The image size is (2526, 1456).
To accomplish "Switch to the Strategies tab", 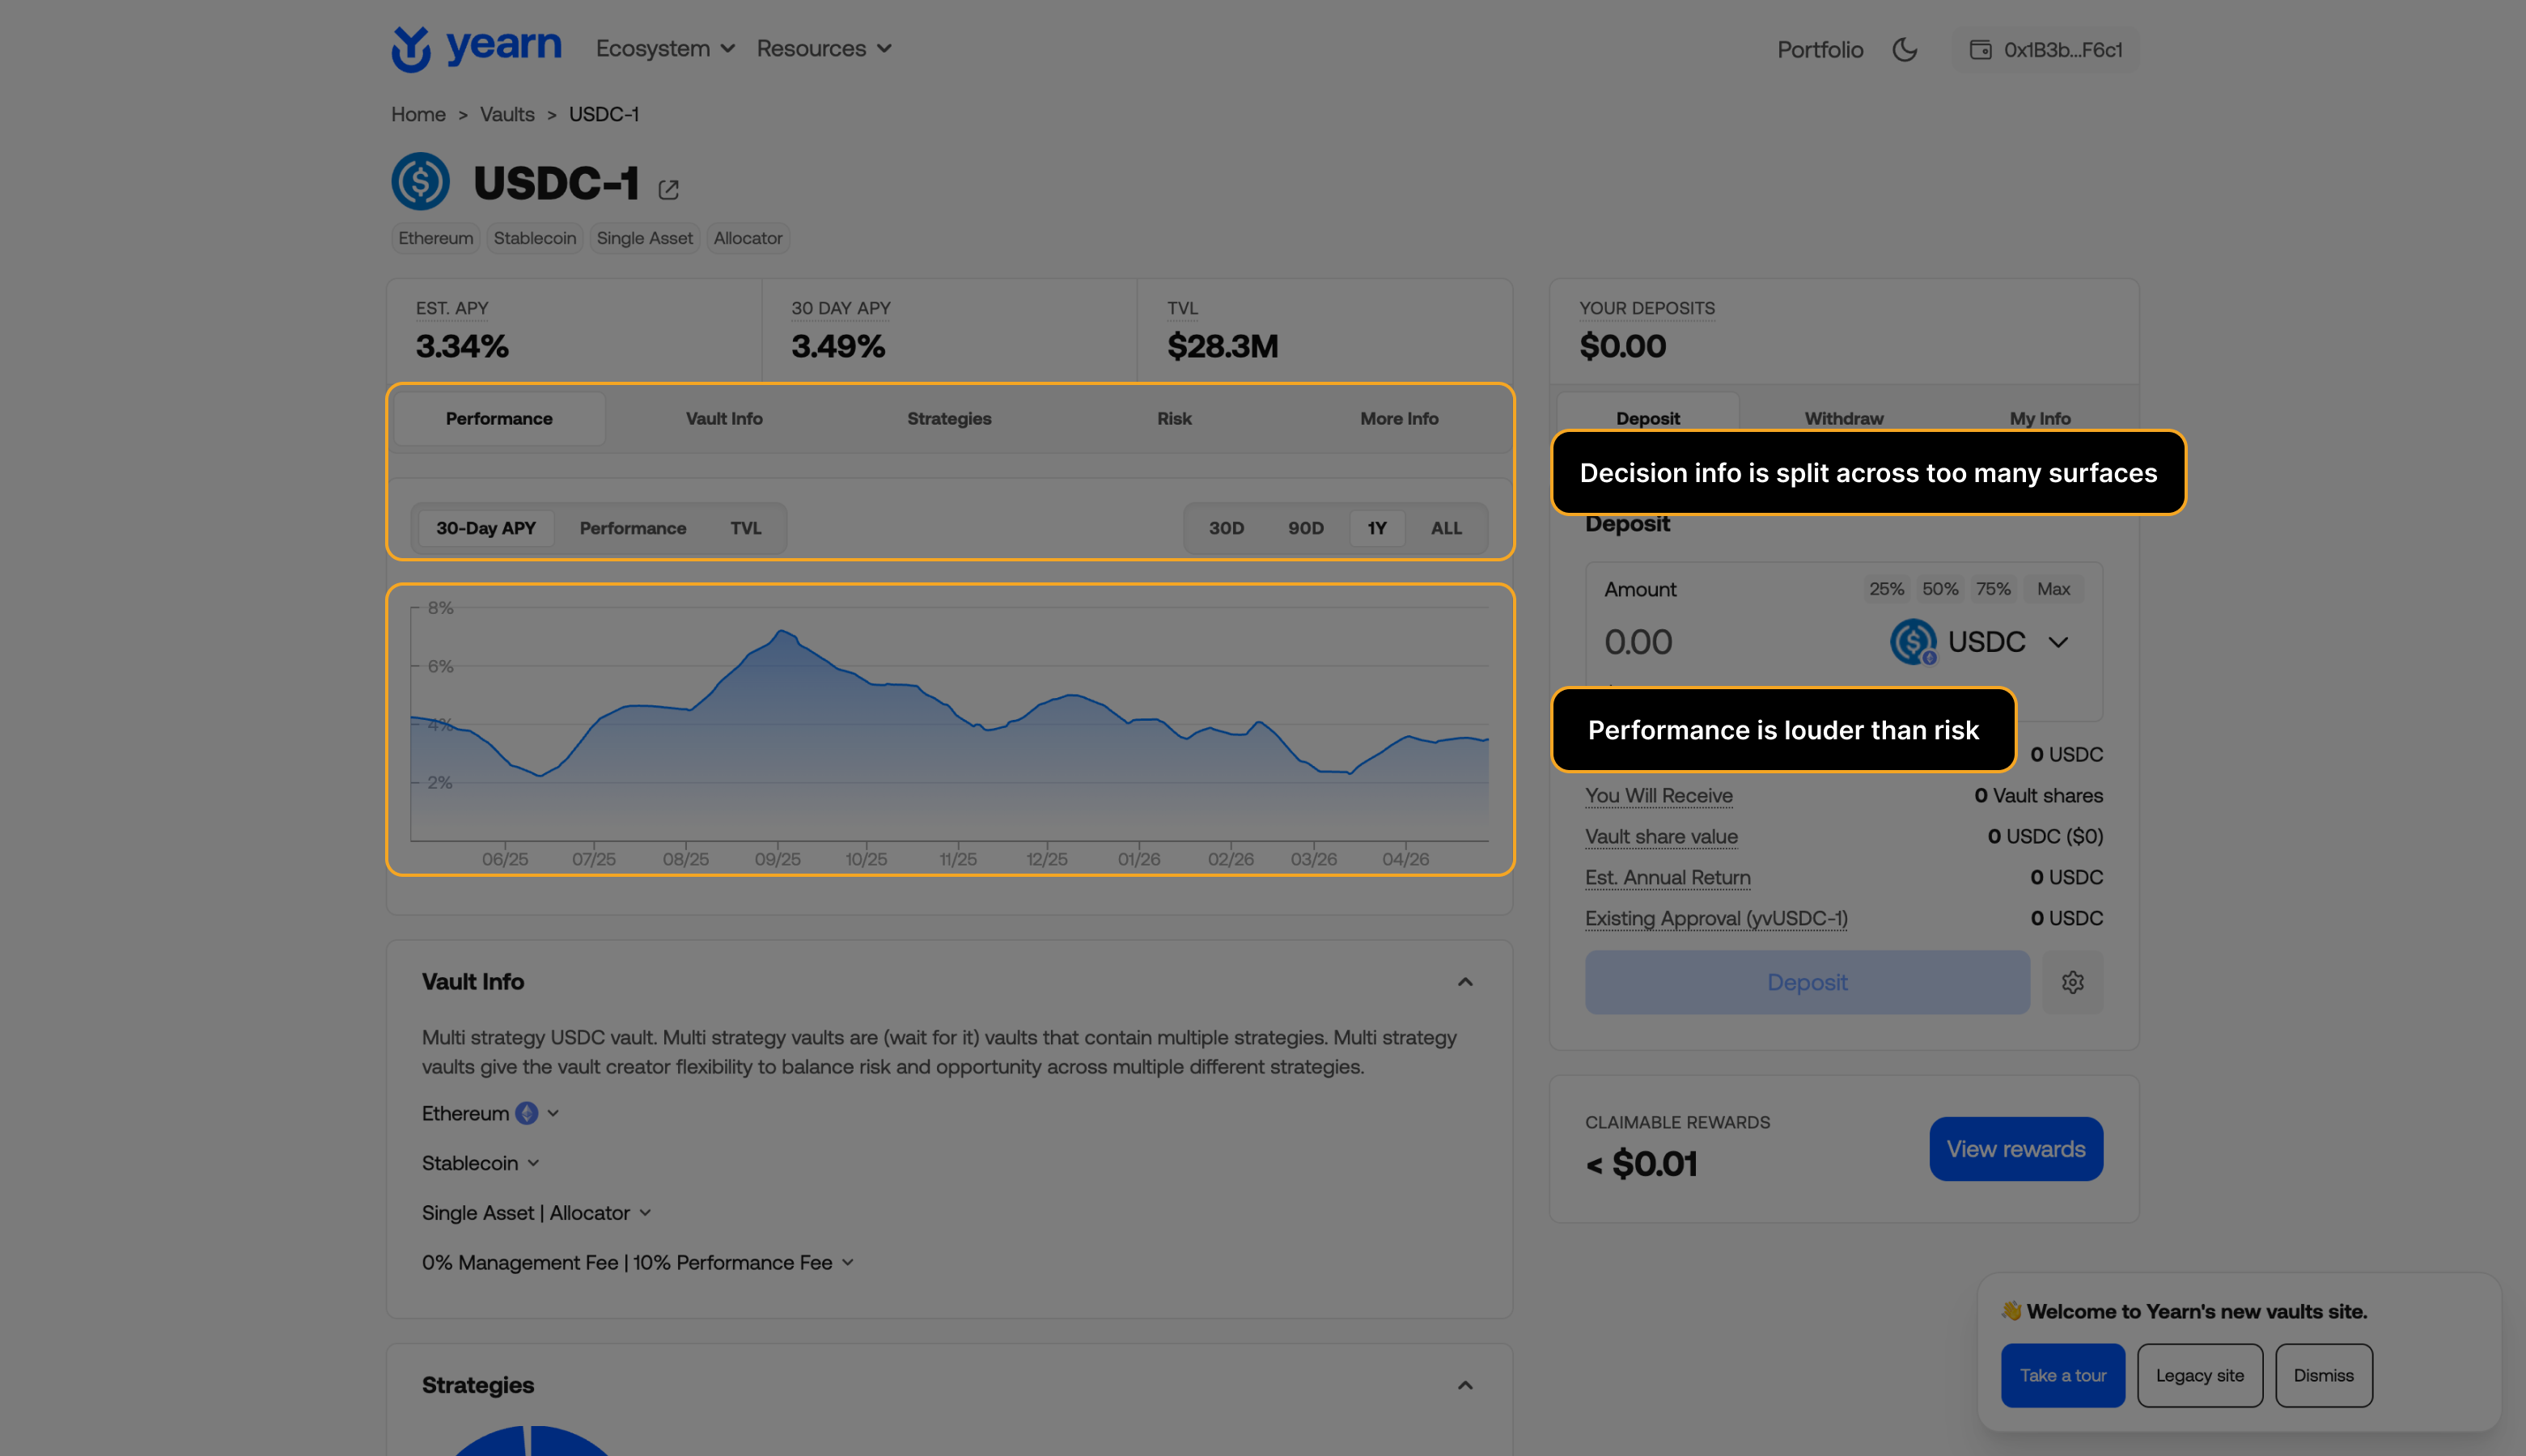I will coord(949,418).
